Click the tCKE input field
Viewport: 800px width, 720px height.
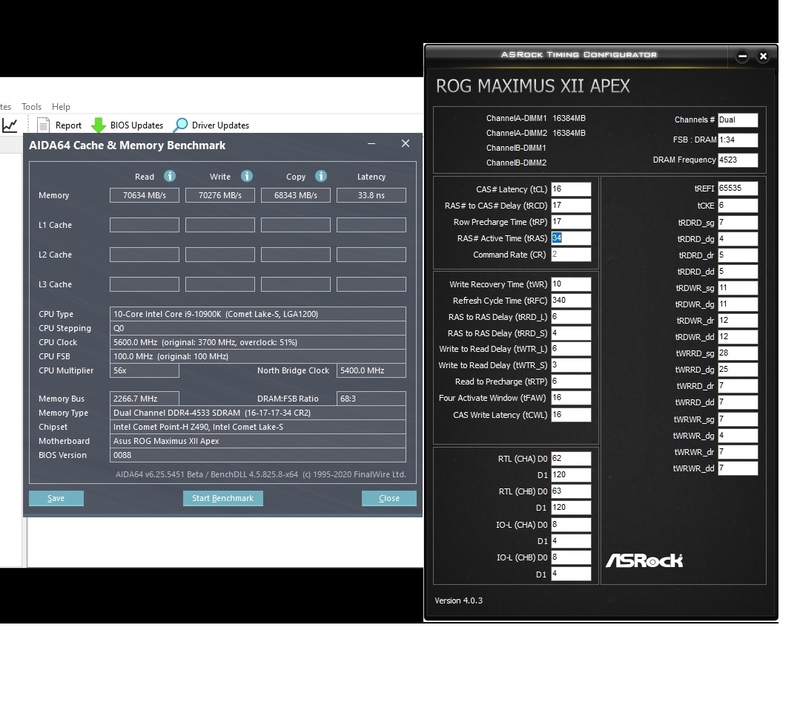[x=738, y=206]
